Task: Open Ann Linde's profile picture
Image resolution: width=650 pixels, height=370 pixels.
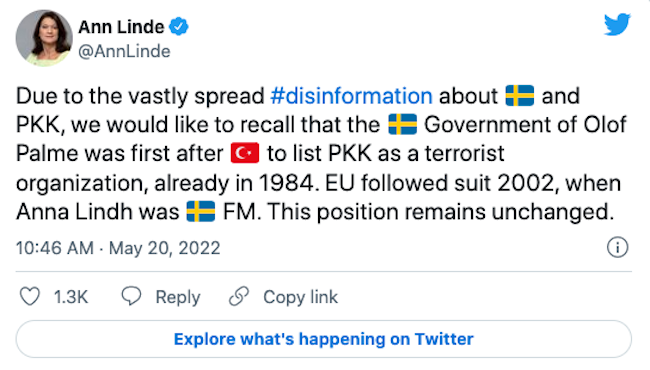Action: point(44,38)
